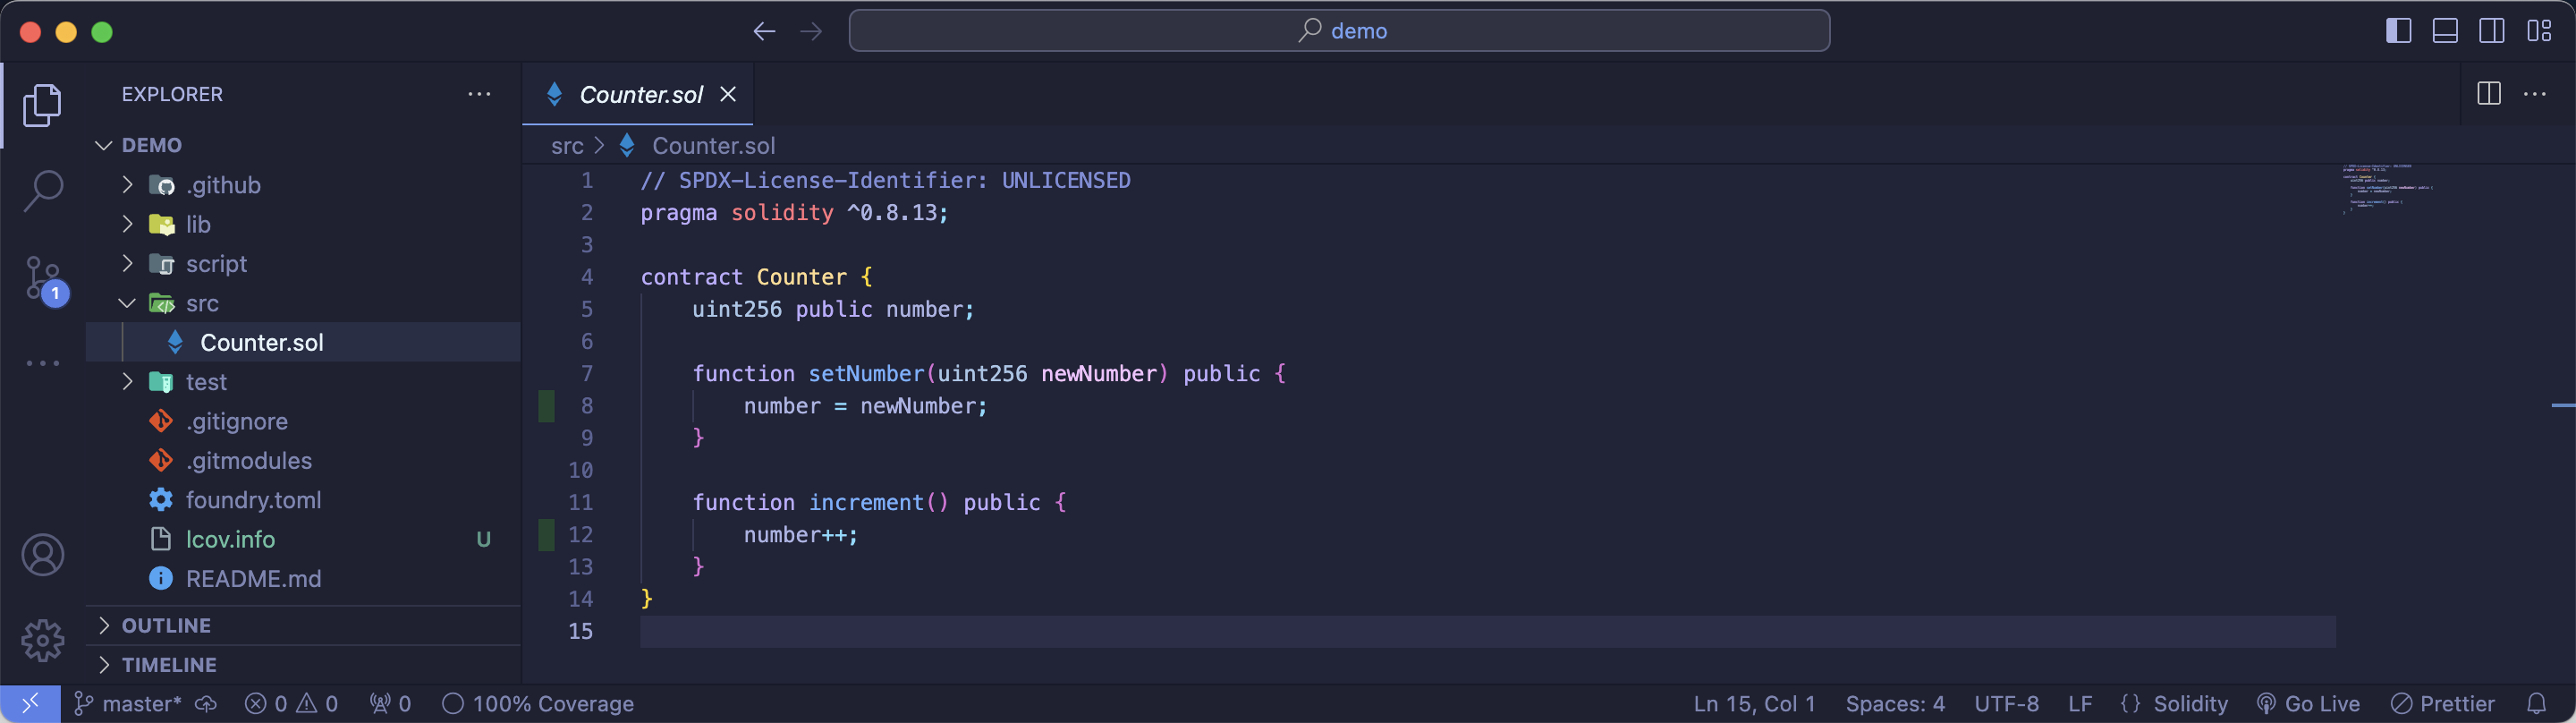Screen dimensions: 2576x723
Task: Click Go Live in status bar
Action: coord(2309,704)
